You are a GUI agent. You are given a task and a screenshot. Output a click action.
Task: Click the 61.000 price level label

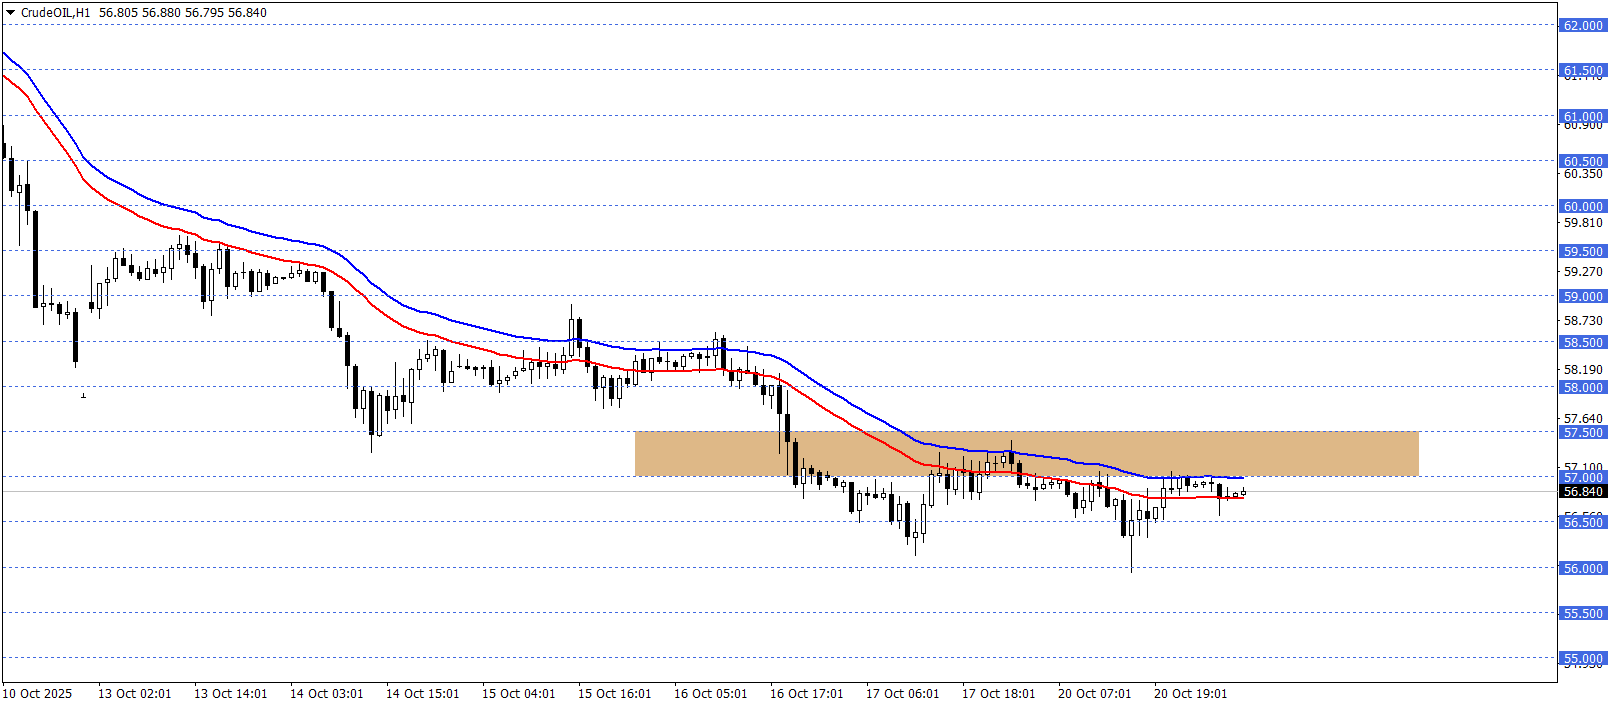coord(1583,117)
